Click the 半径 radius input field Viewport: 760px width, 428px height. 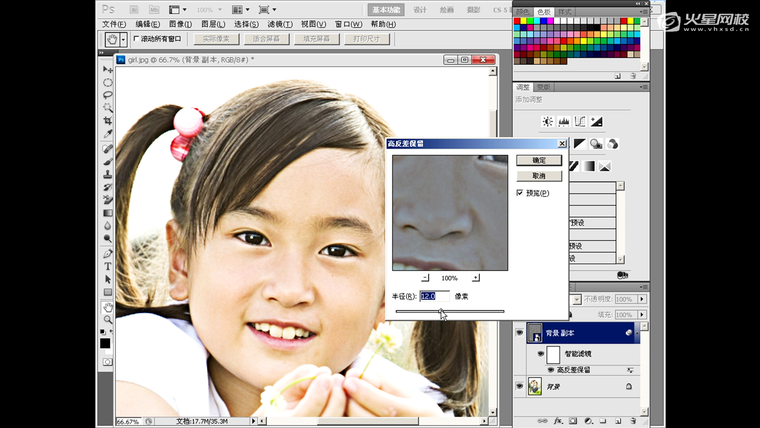pyautogui.click(x=434, y=296)
